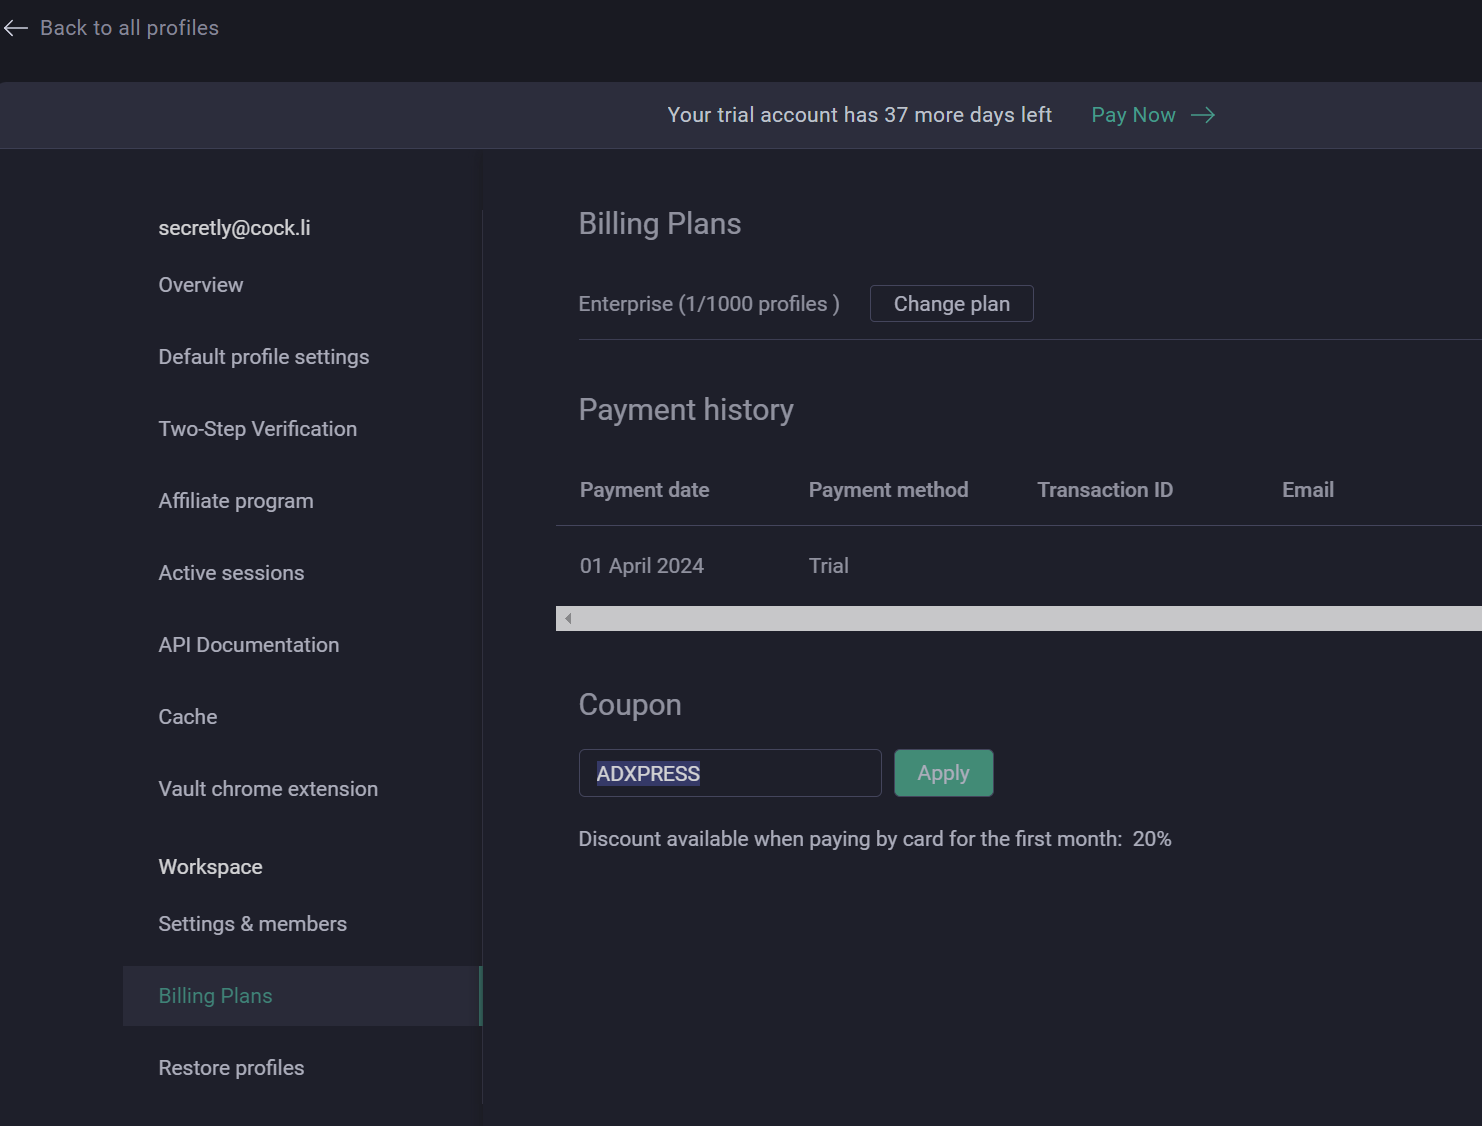This screenshot has height=1126, width=1482.
Task: Click the Change plan button
Action: pyautogui.click(x=951, y=304)
